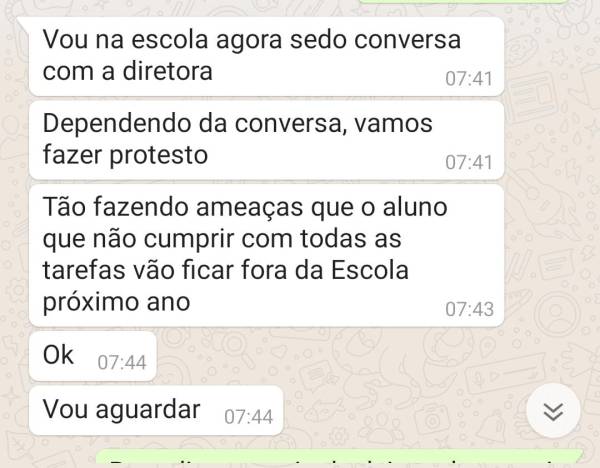Tap the 07:44 timestamp beside Ok
The height and width of the screenshot is (468, 600).
[122, 363]
